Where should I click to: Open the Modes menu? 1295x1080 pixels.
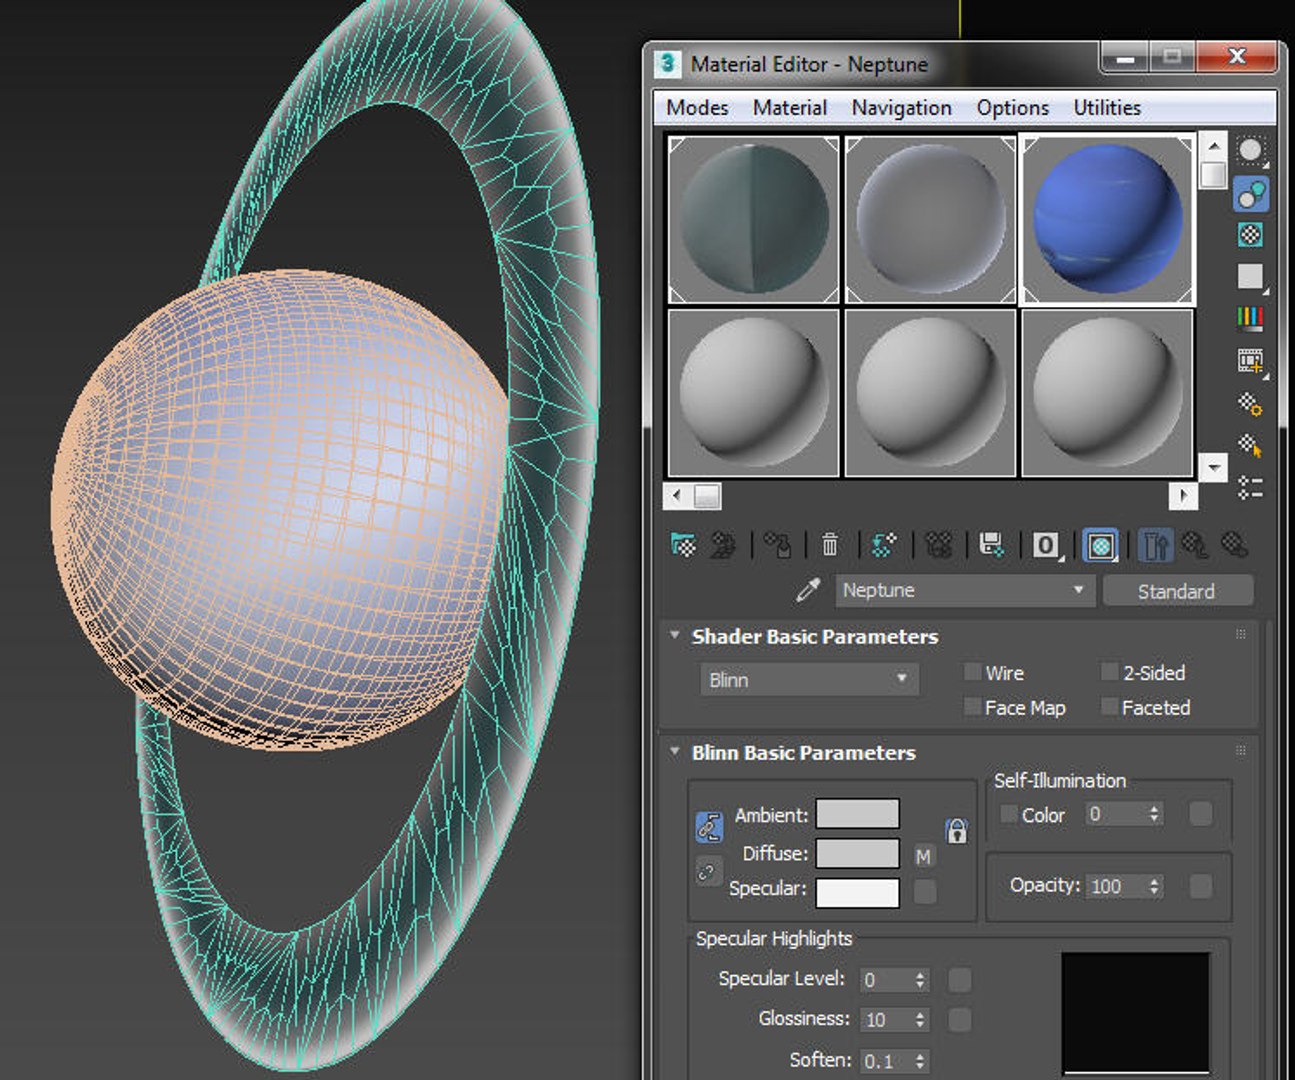point(697,107)
